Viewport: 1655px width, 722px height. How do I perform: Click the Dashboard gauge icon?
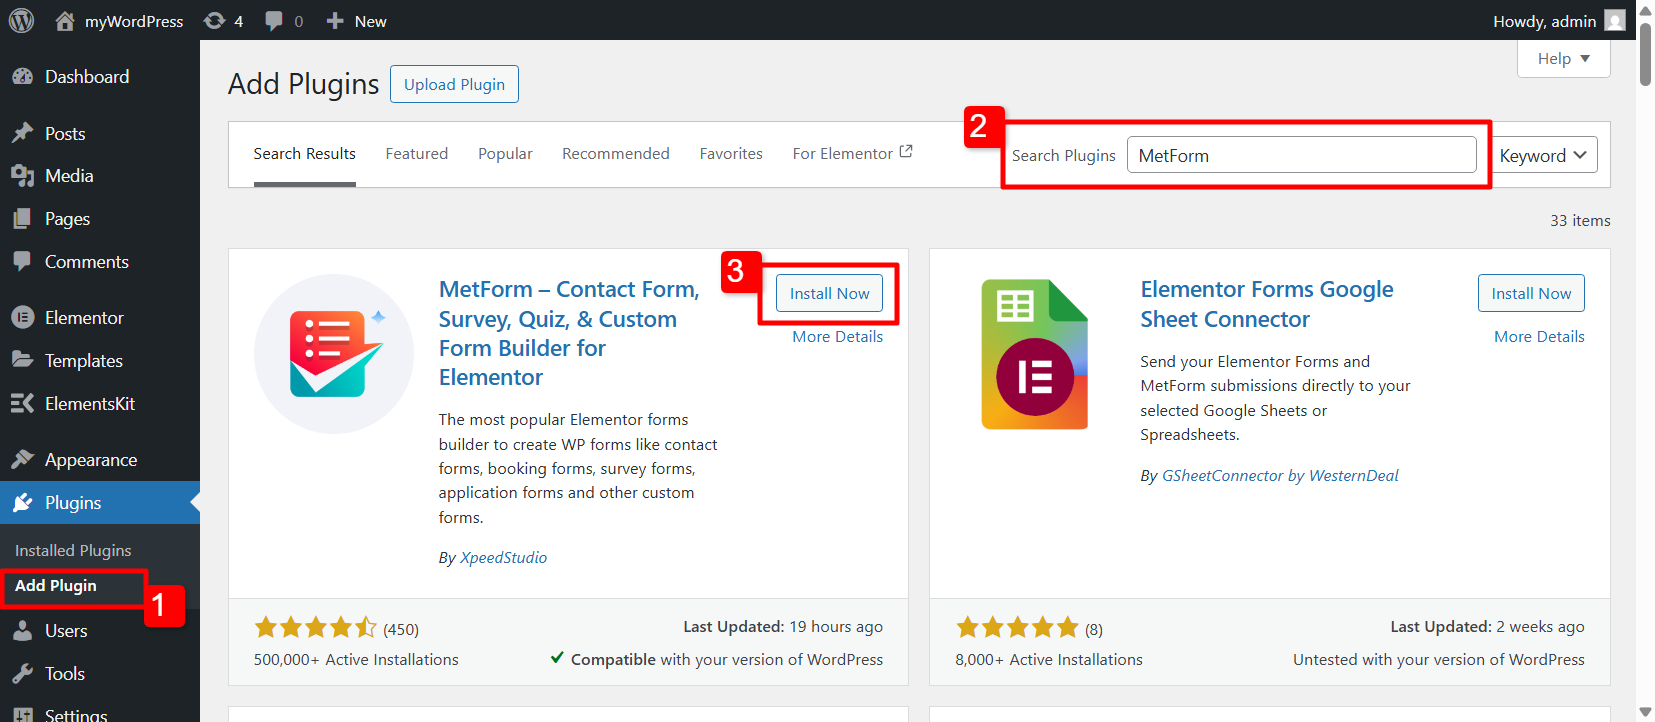[x=22, y=77]
